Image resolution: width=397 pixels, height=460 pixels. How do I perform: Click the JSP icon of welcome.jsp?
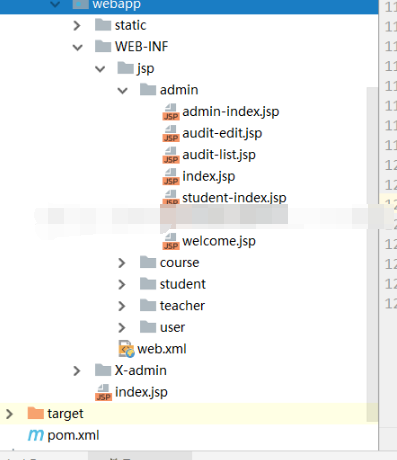coord(171,241)
